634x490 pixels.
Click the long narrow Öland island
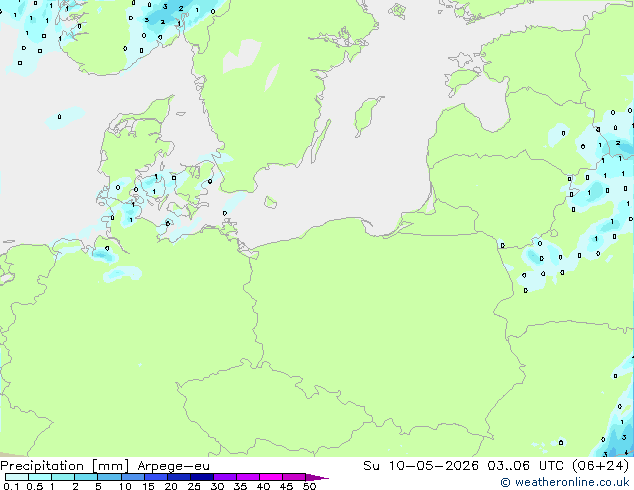pos(320,141)
